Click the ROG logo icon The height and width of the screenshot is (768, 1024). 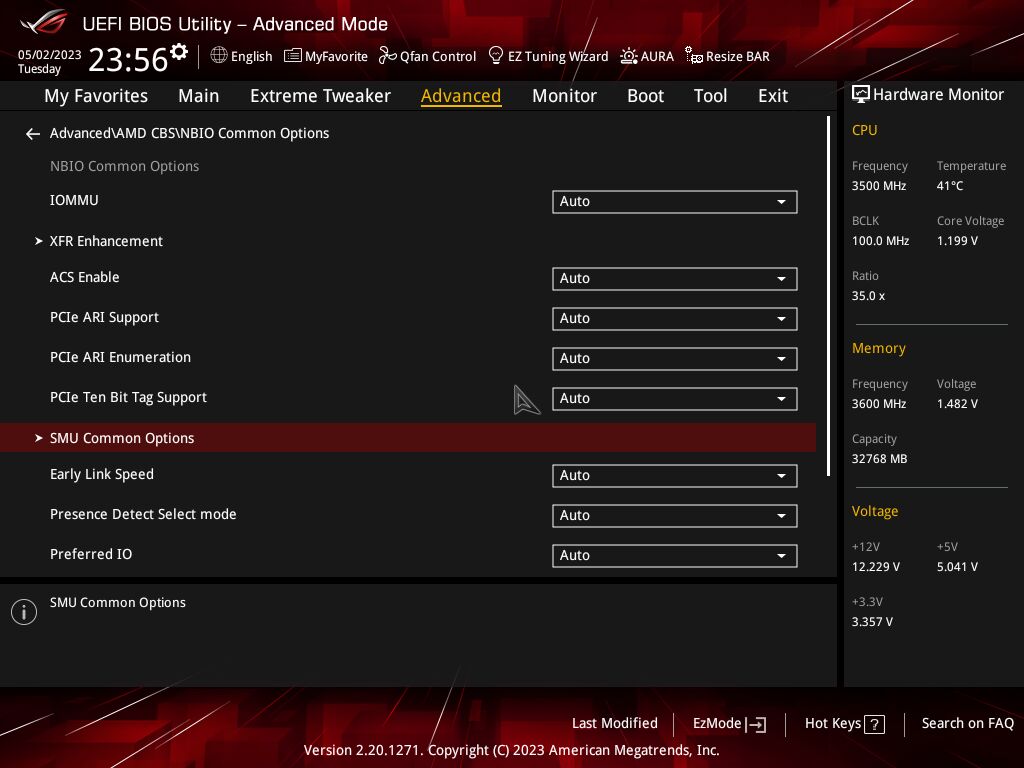pyautogui.click(x=44, y=22)
